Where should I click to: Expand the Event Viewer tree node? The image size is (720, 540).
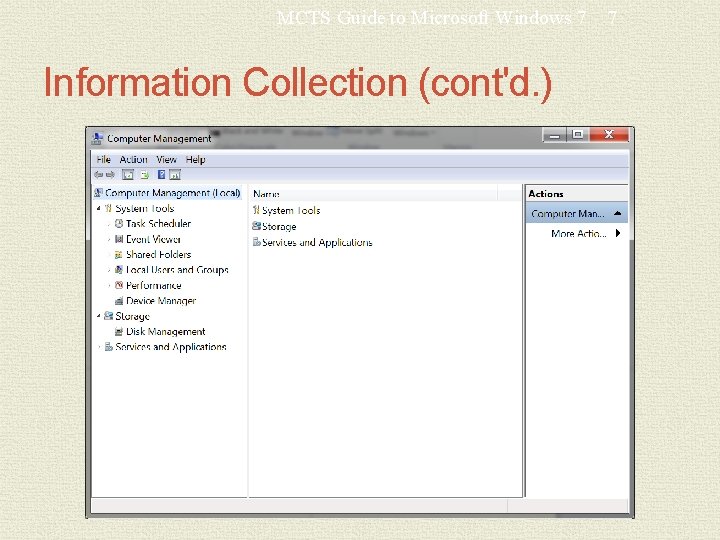click(109, 239)
